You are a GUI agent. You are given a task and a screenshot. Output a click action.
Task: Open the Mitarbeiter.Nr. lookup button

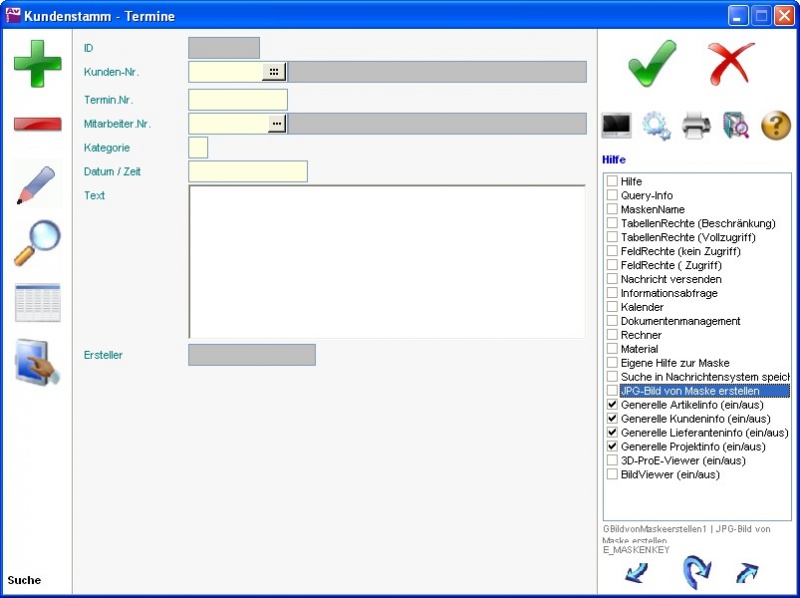point(276,123)
